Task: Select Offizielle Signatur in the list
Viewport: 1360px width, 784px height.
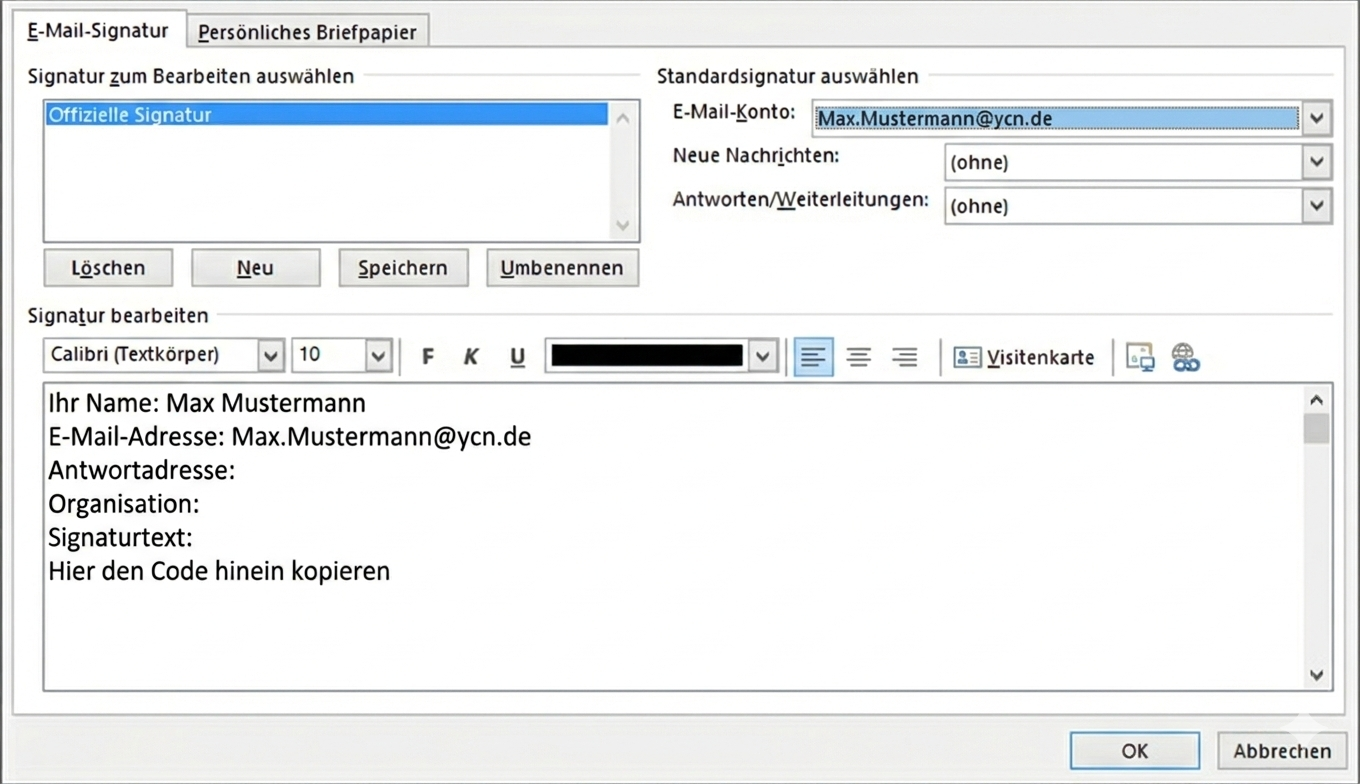Action: pyautogui.click(x=326, y=115)
